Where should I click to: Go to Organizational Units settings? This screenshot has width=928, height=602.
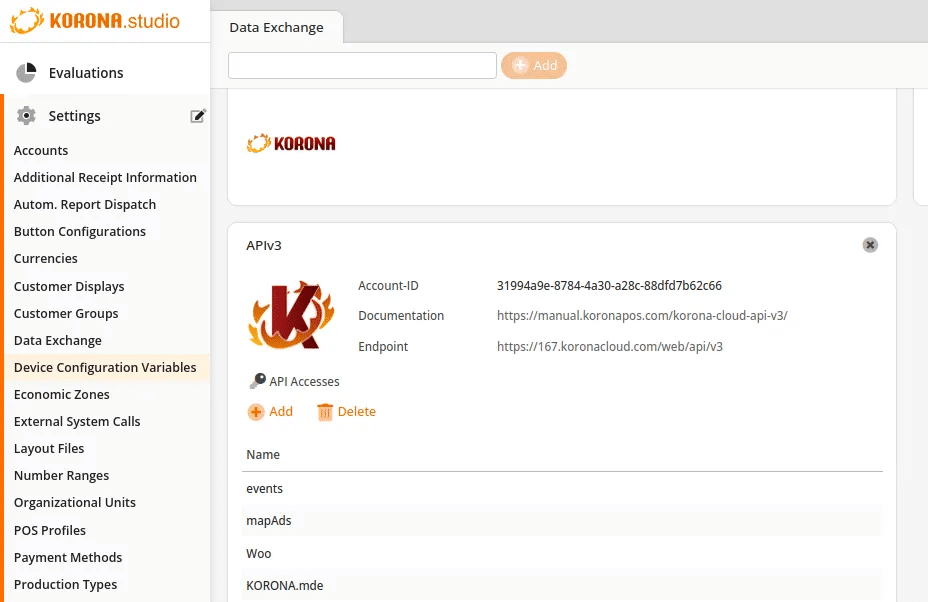coord(75,503)
